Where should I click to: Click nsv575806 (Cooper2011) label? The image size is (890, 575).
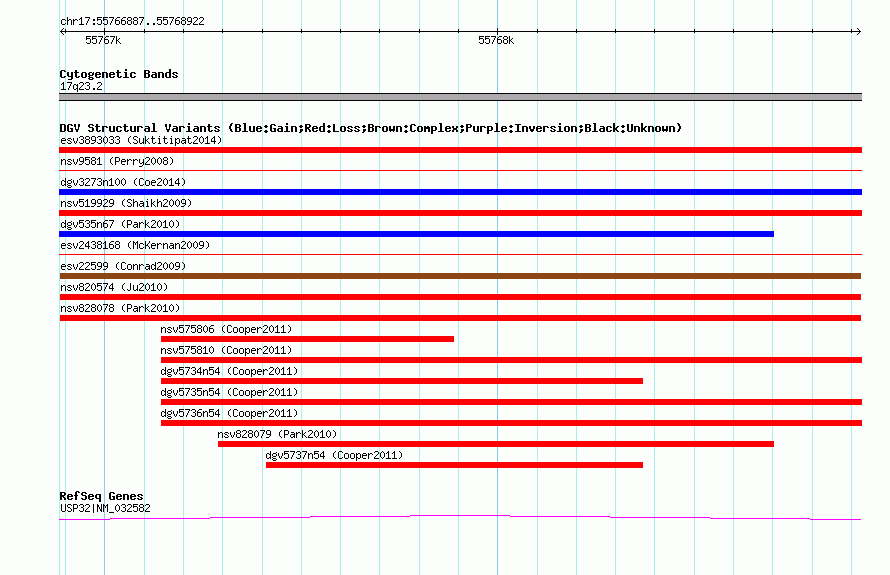point(226,329)
